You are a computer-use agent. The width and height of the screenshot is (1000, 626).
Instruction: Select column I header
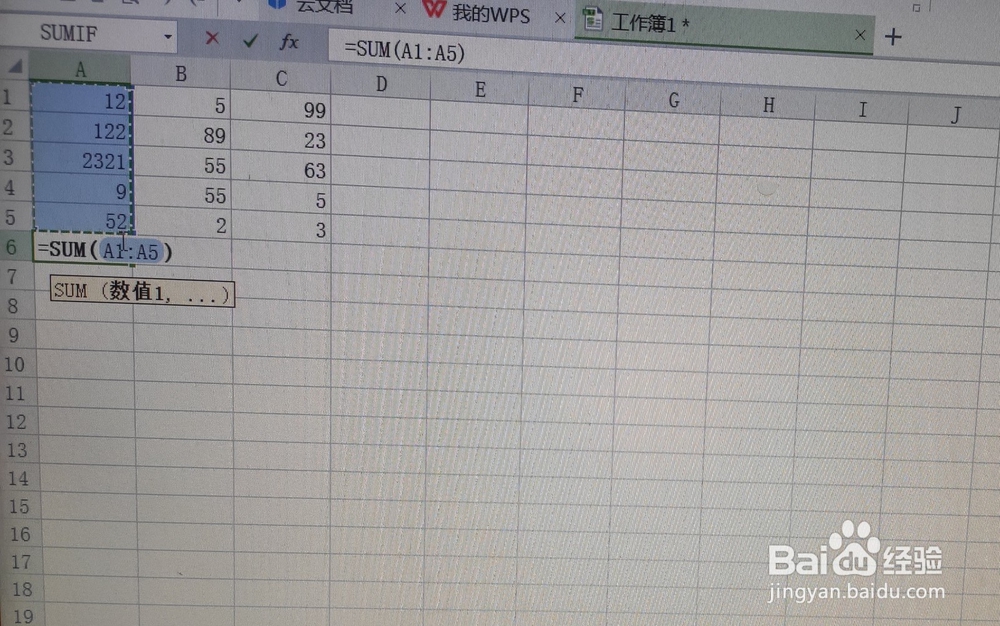[862, 110]
